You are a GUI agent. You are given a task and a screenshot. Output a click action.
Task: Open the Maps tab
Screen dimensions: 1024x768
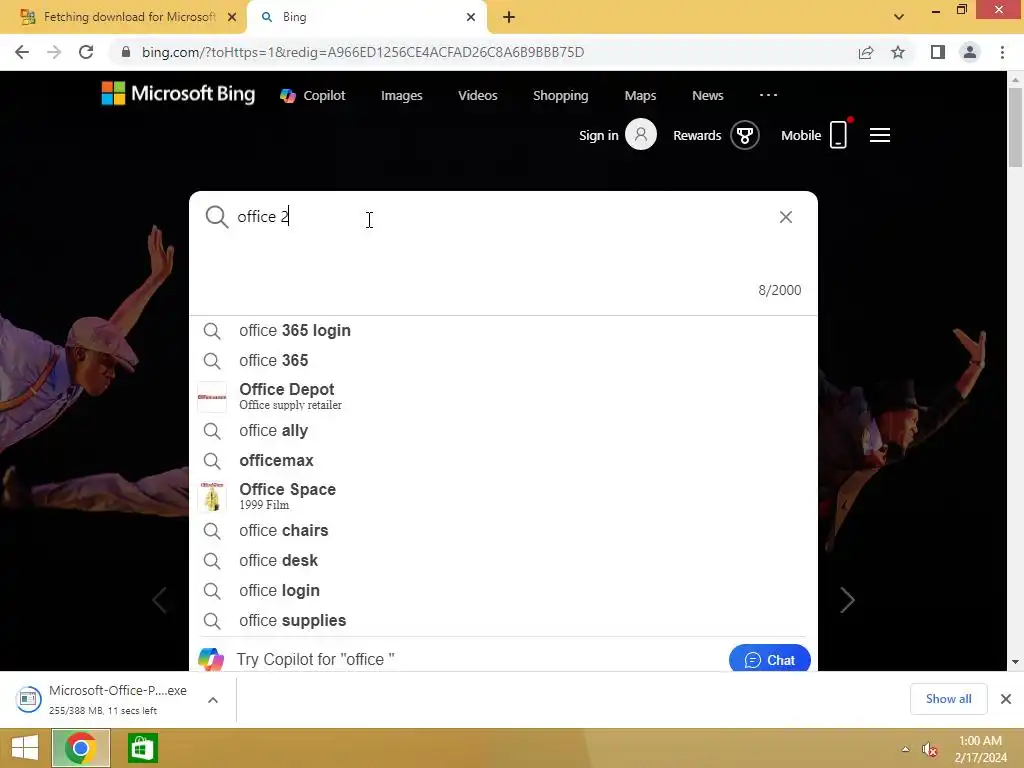pyautogui.click(x=640, y=95)
